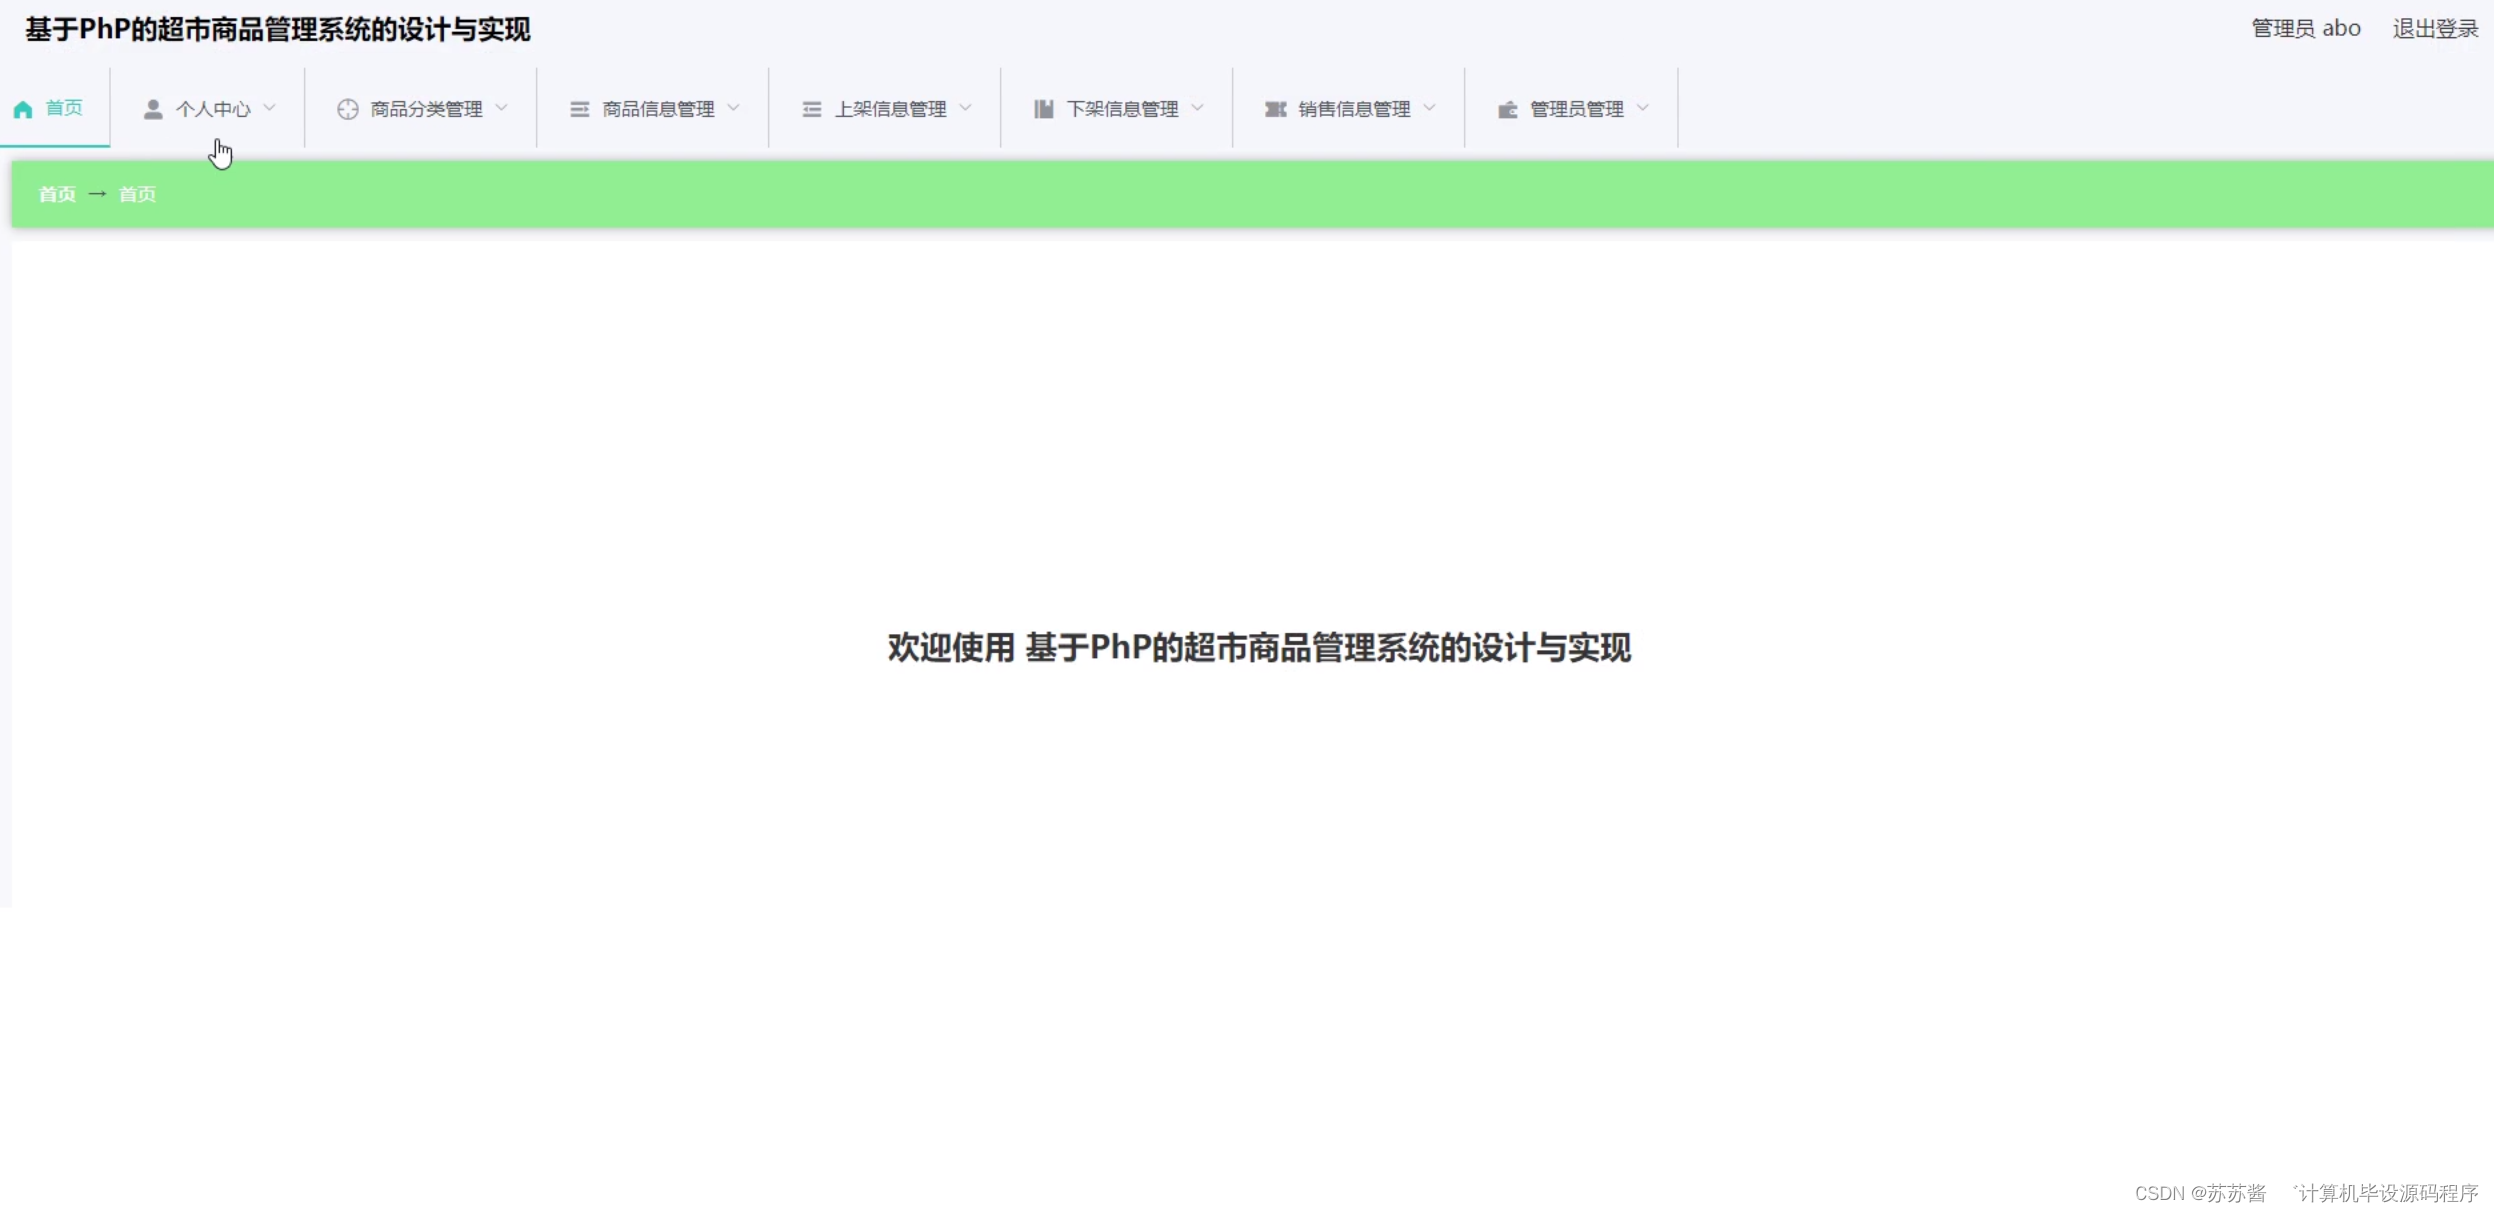The image size is (2494, 1212).
Task: Click the wallet icon beside 管理员管理
Action: click(x=1507, y=109)
